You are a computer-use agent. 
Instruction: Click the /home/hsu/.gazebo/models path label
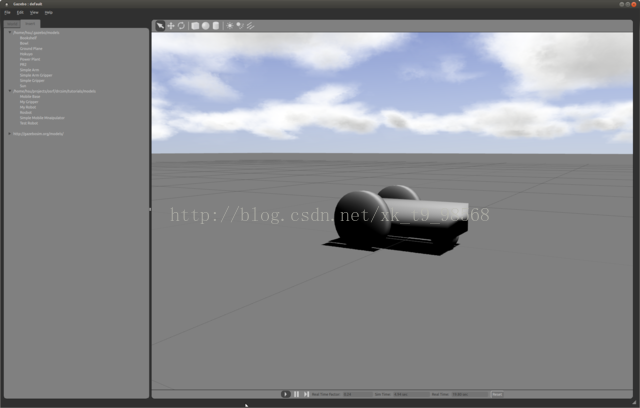36,33
